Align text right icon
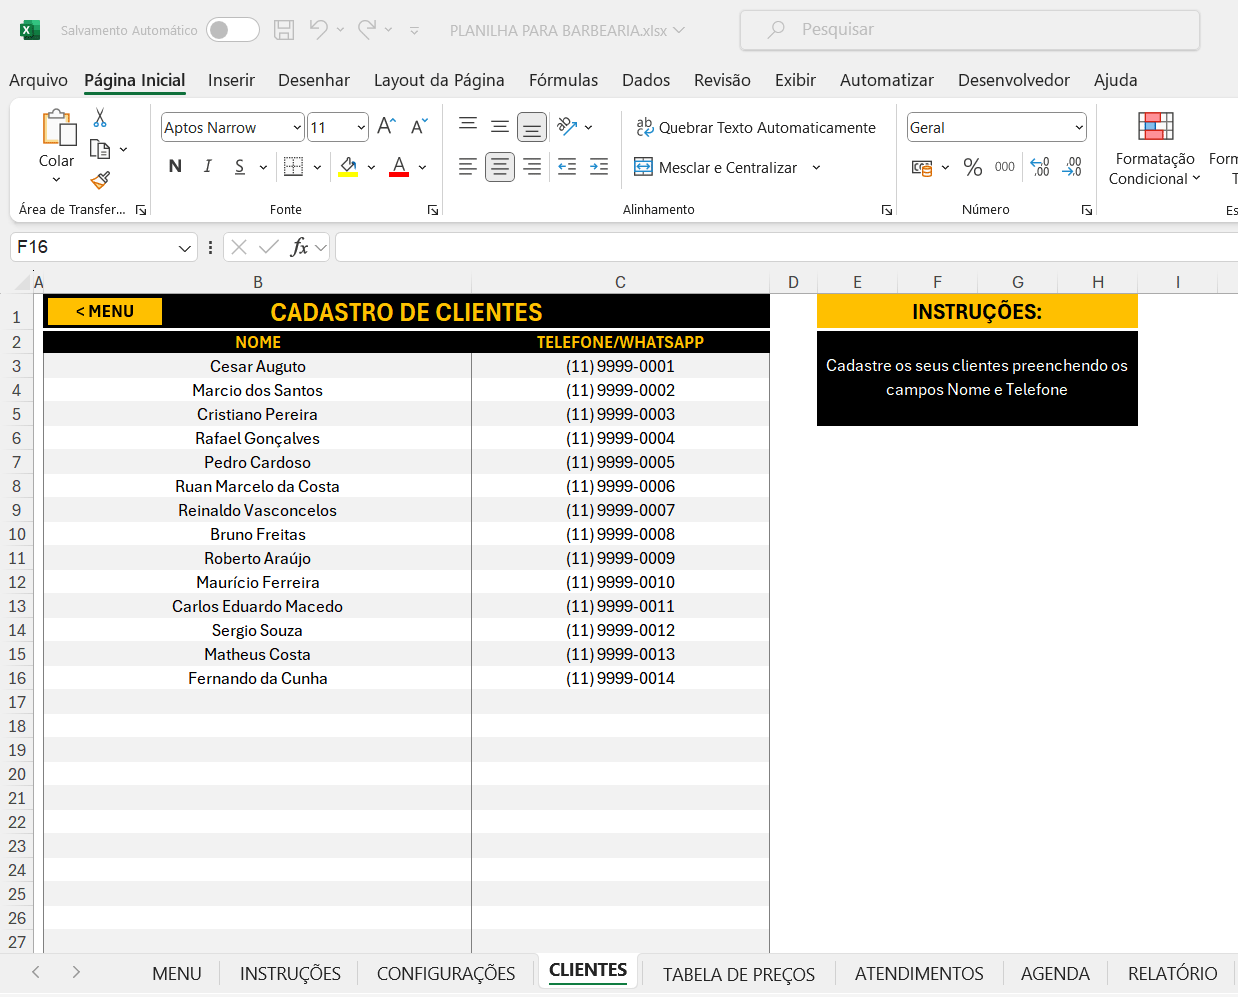 point(532,167)
